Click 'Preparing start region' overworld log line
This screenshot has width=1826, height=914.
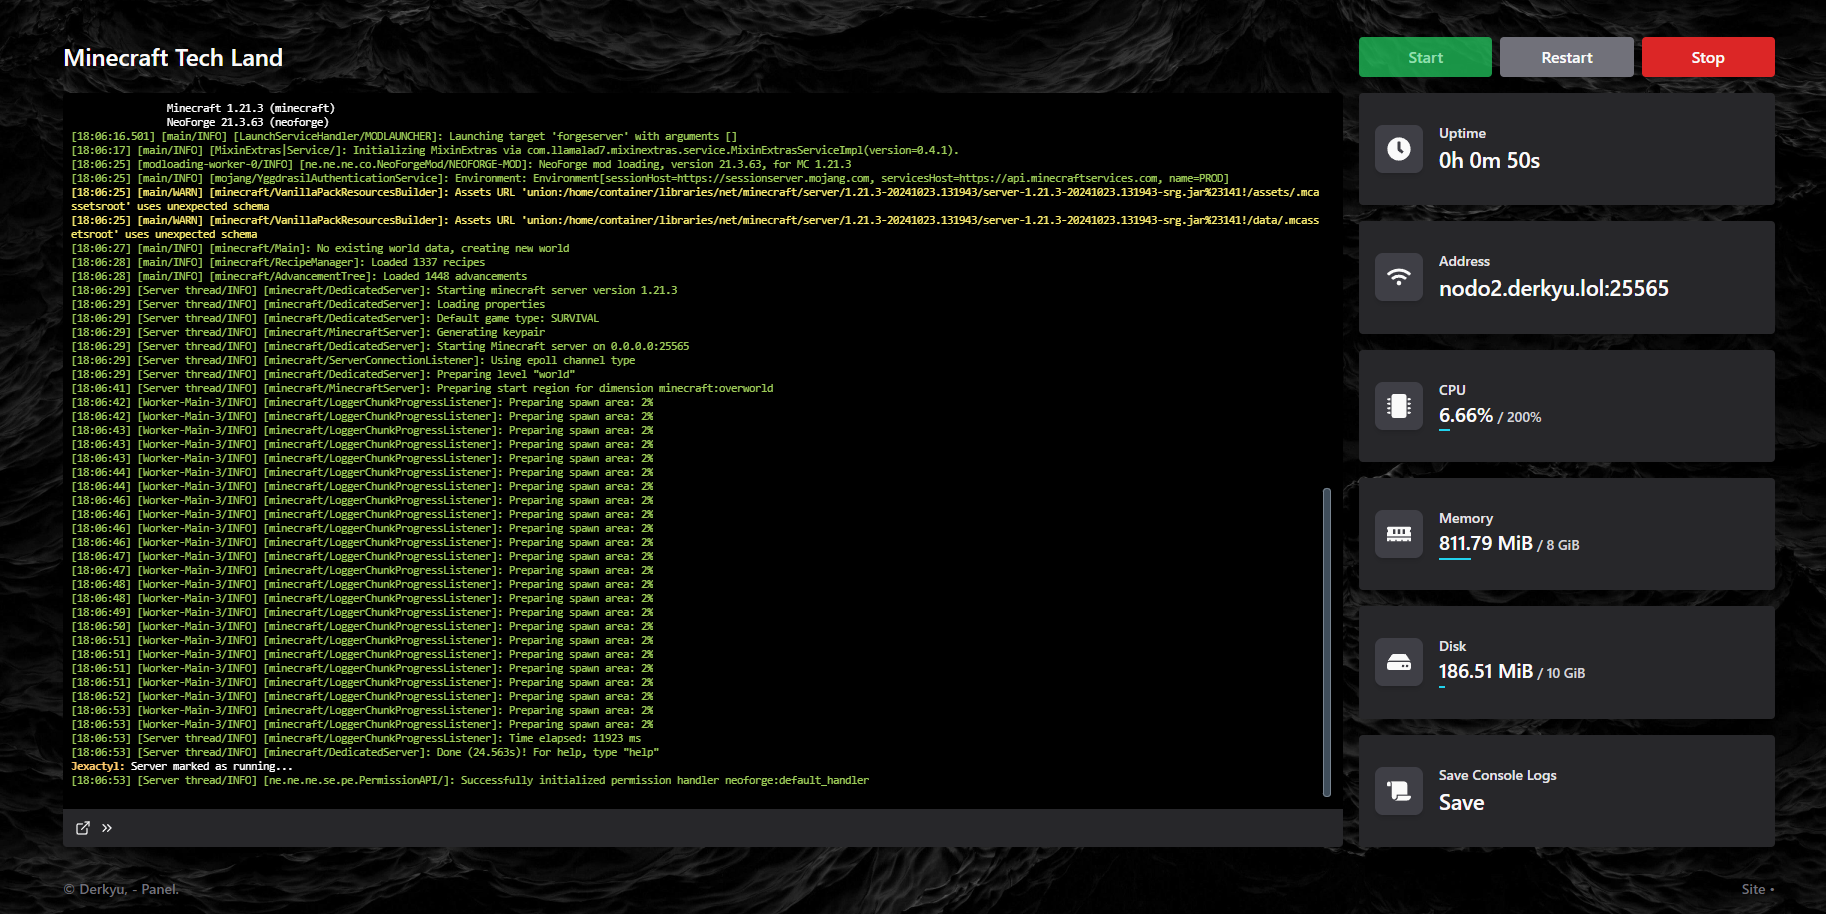(422, 388)
